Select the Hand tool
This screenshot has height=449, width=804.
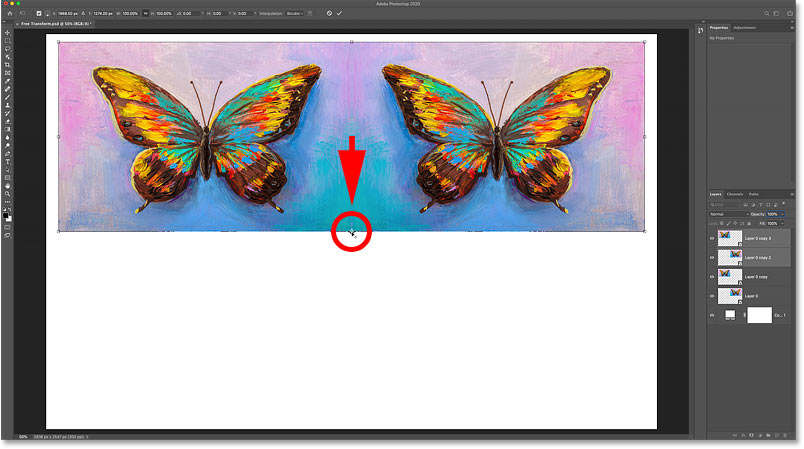8,186
